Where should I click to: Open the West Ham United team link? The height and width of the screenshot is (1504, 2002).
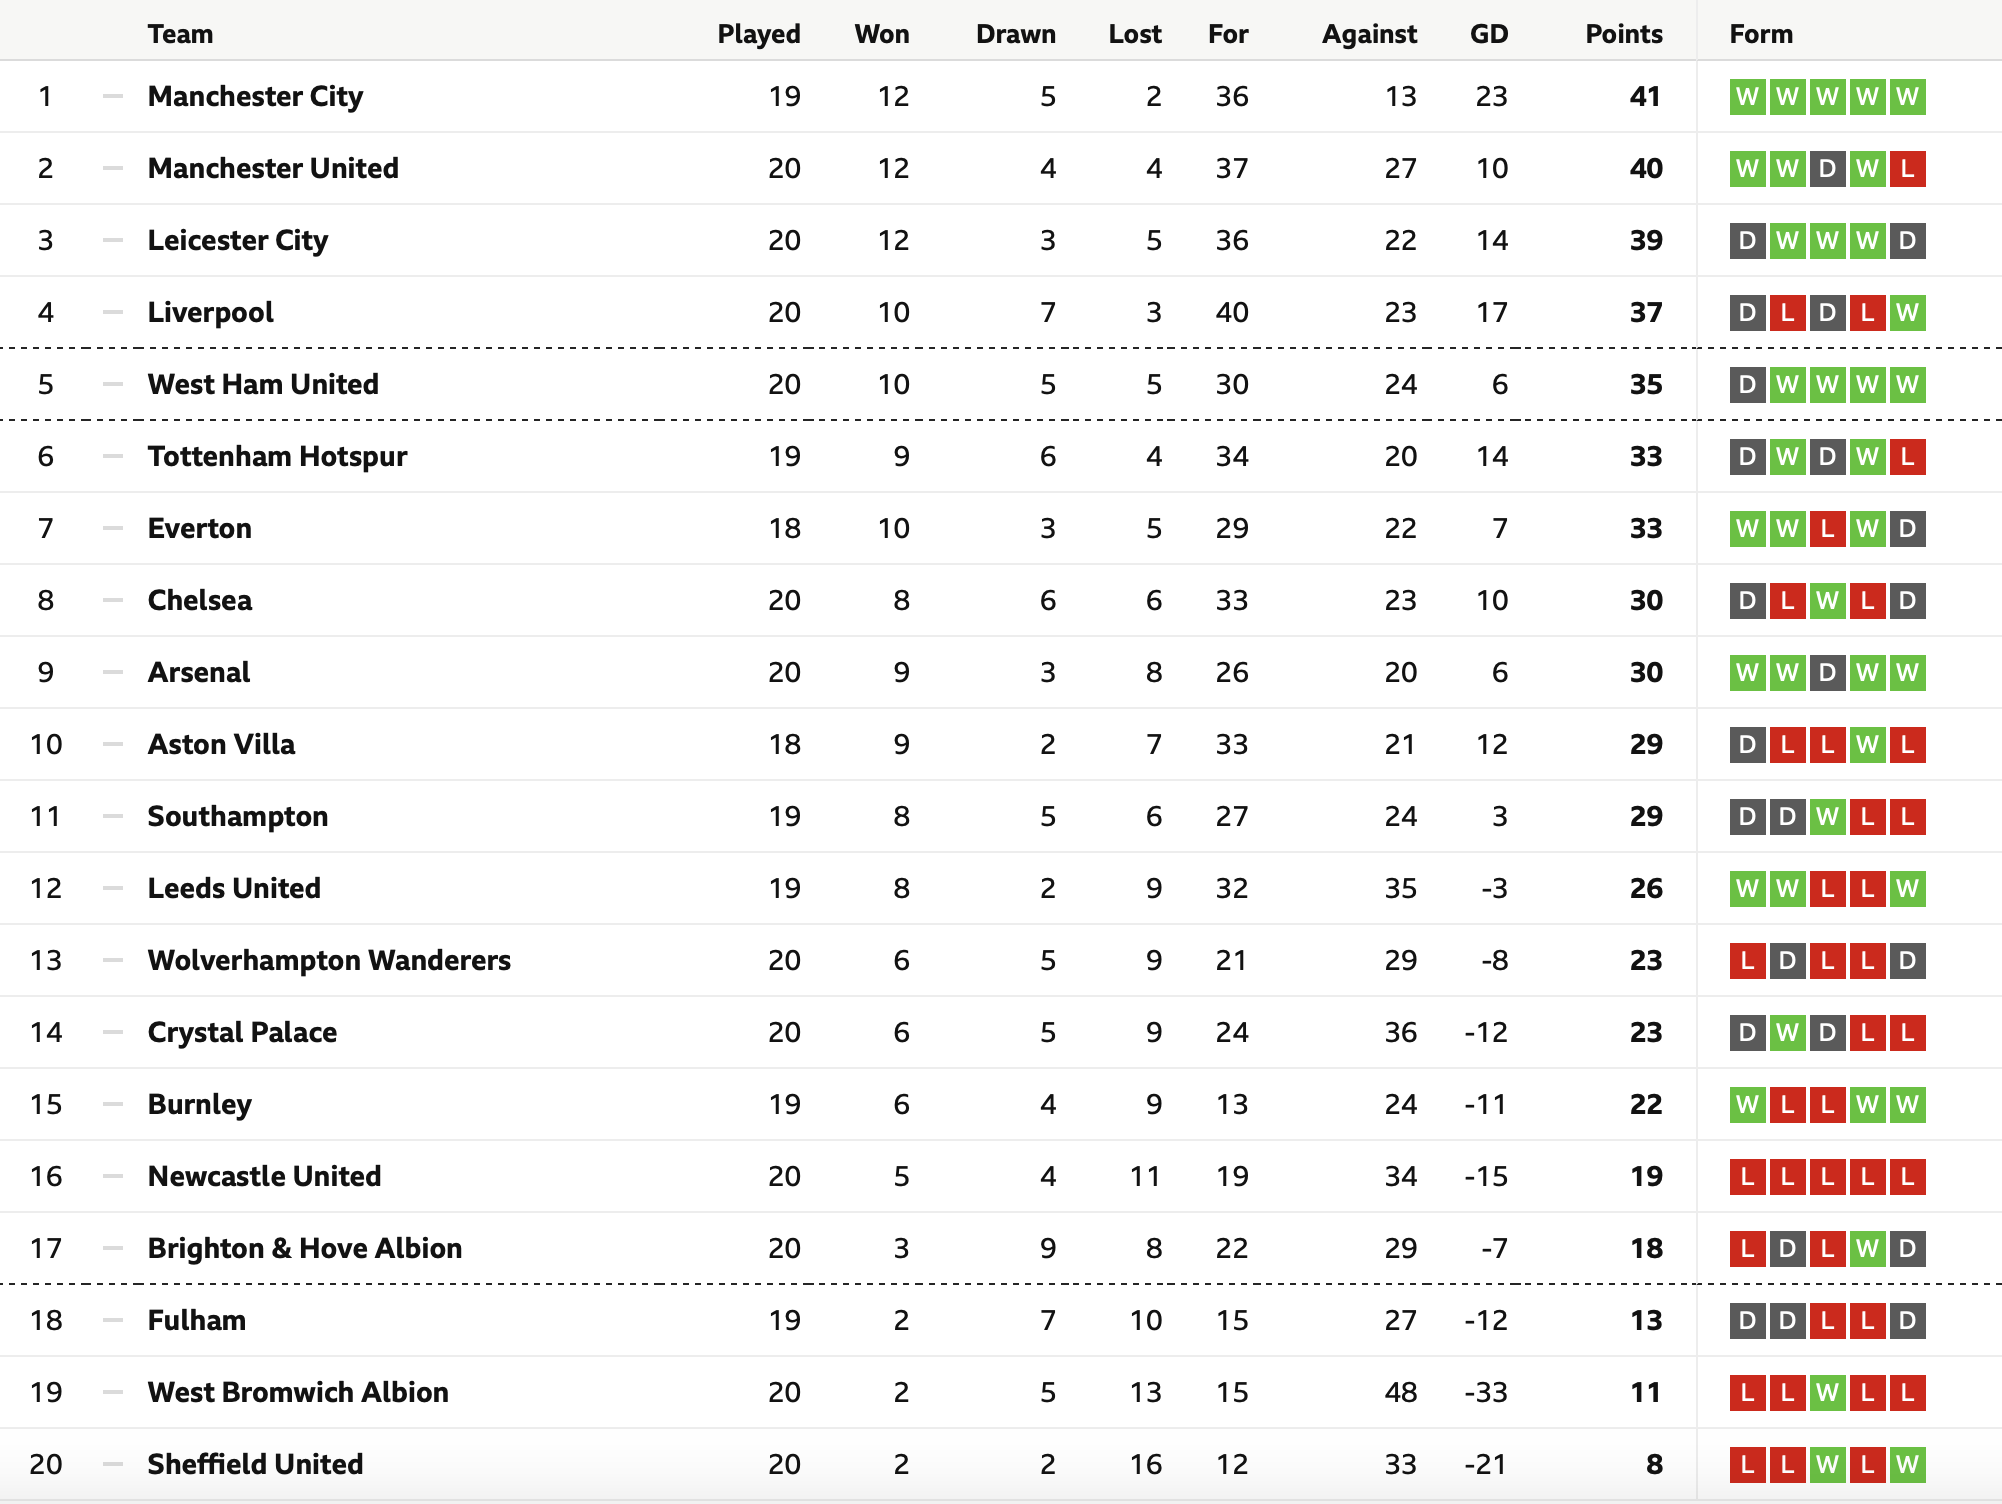[263, 384]
